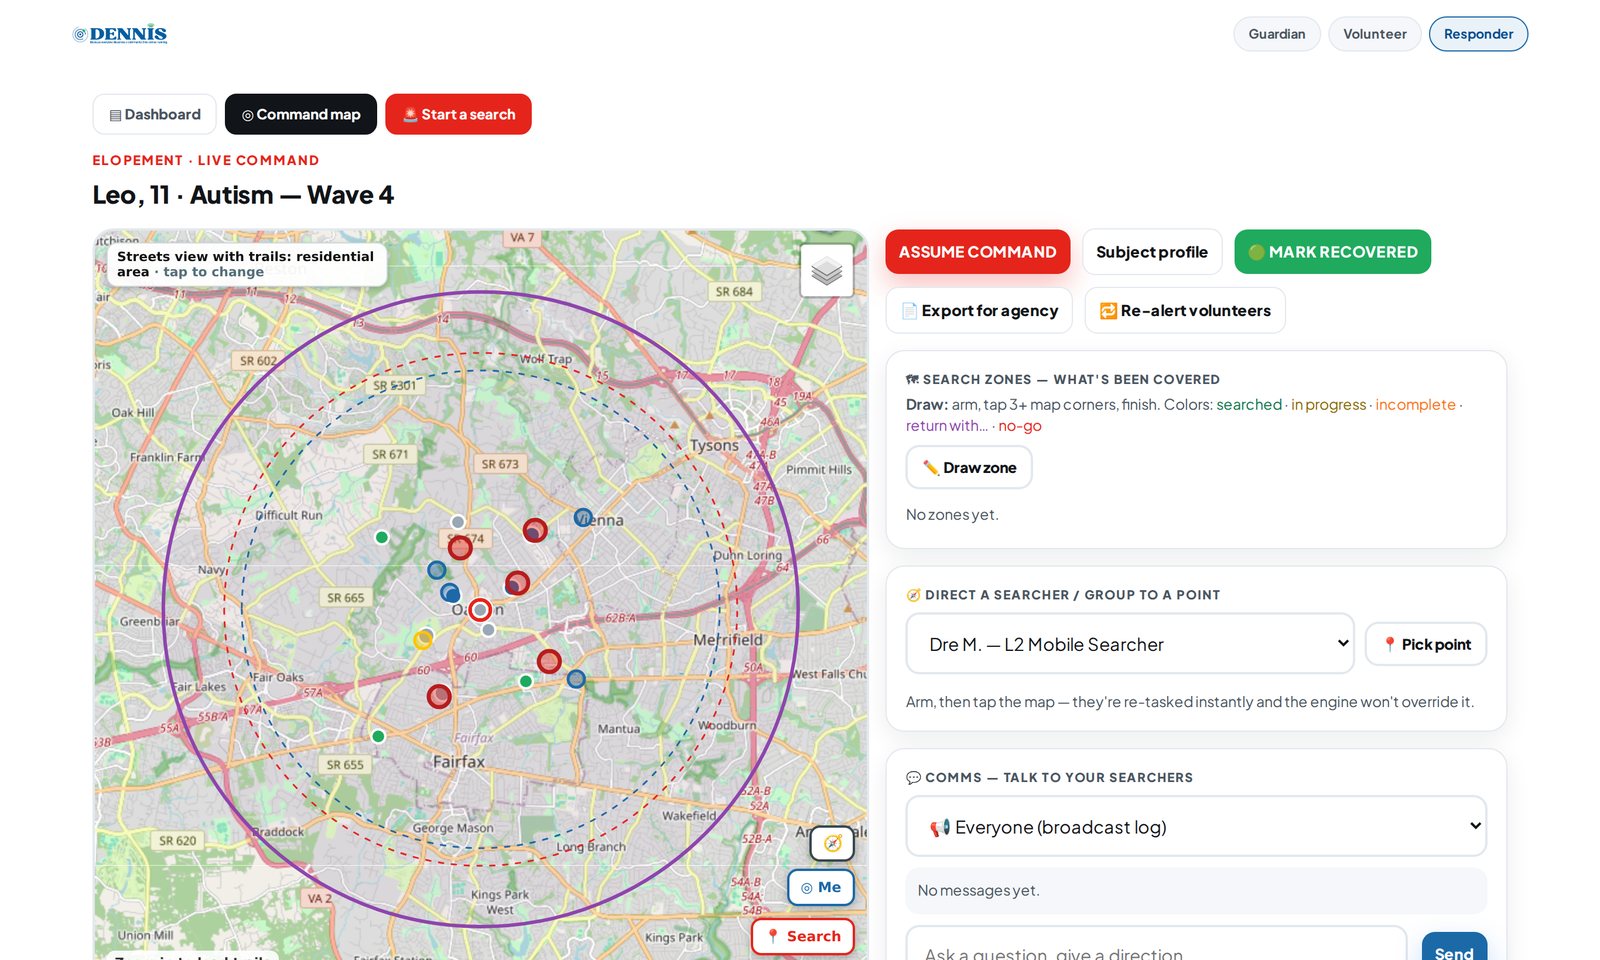Click the blue marker near Merrifield
The image size is (1600, 960).
576,679
